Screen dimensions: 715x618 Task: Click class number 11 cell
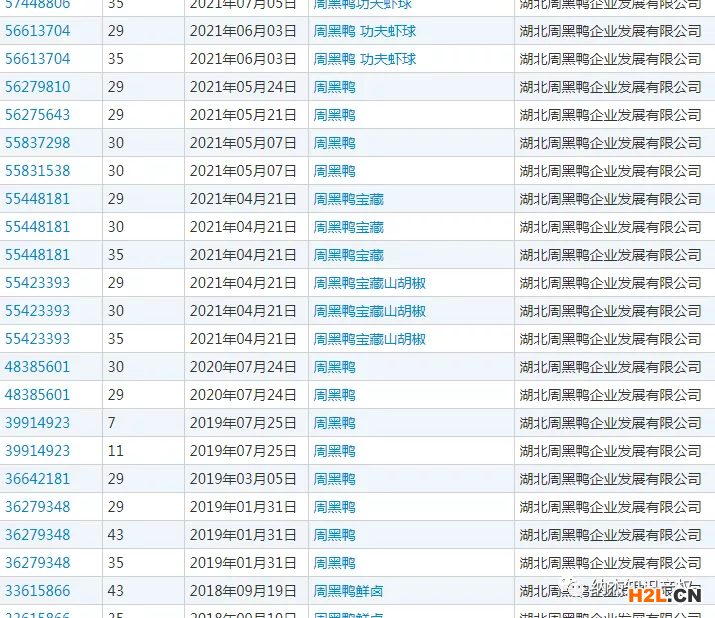click(x=115, y=451)
